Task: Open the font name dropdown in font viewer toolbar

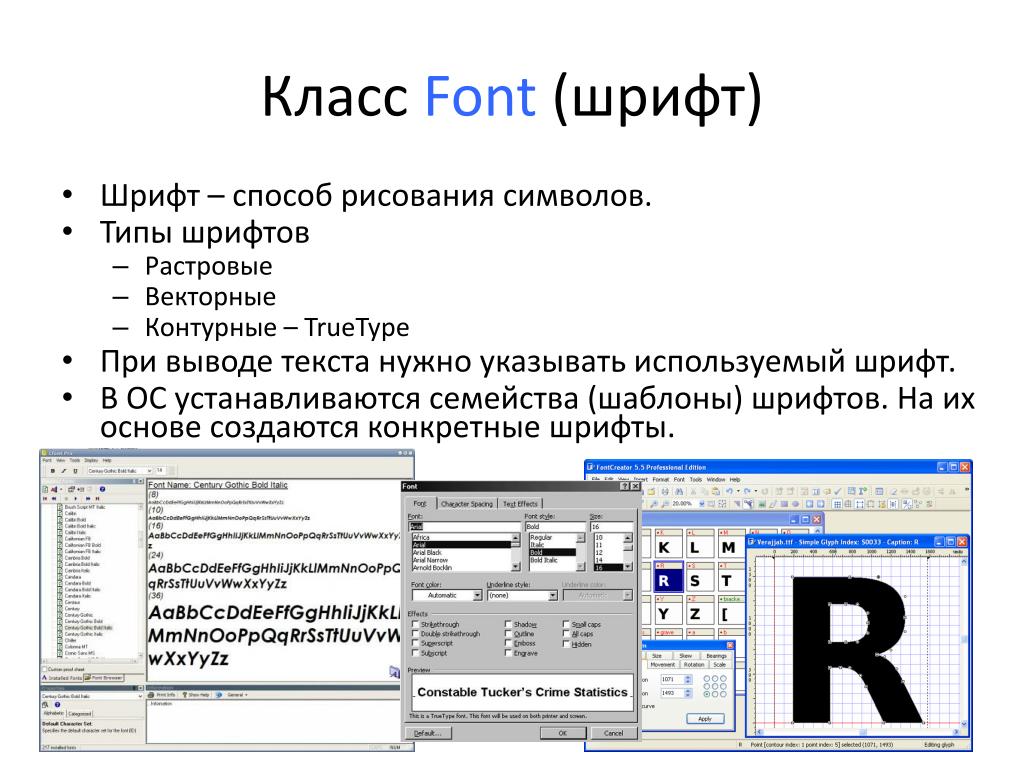Action: pos(150,470)
